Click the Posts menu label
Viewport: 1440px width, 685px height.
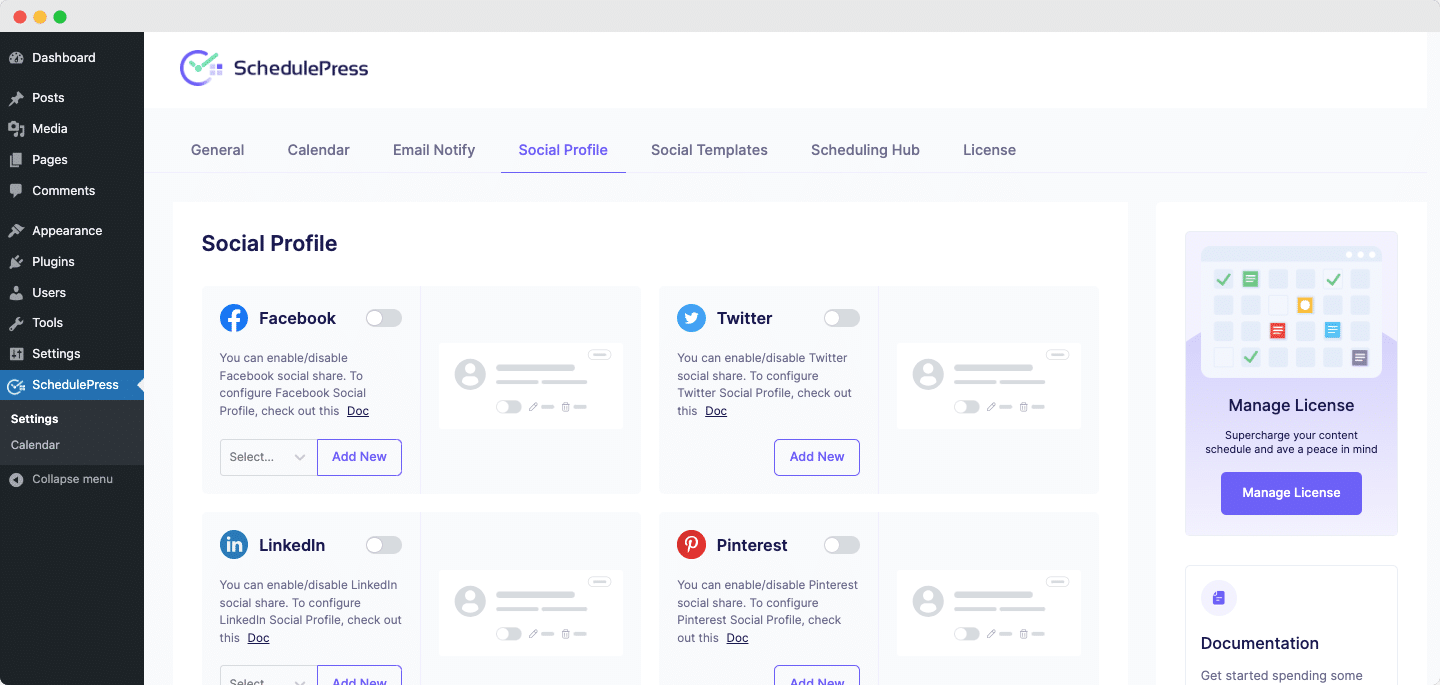[x=48, y=98]
